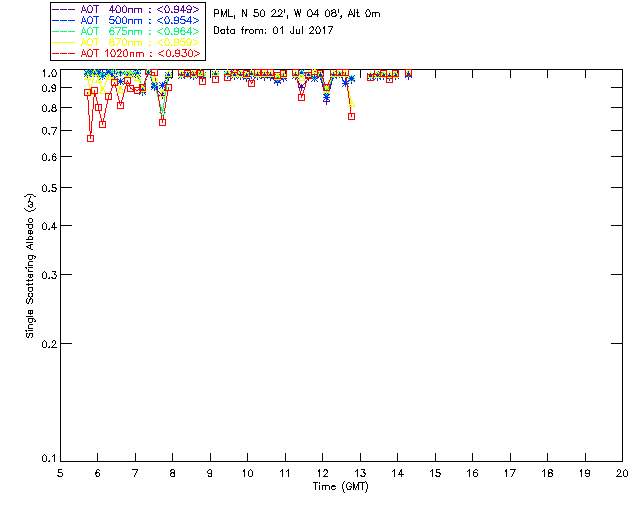Click the AOT 500nm legend entry
The width and height of the screenshot is (640, 512).
point(126,20)
